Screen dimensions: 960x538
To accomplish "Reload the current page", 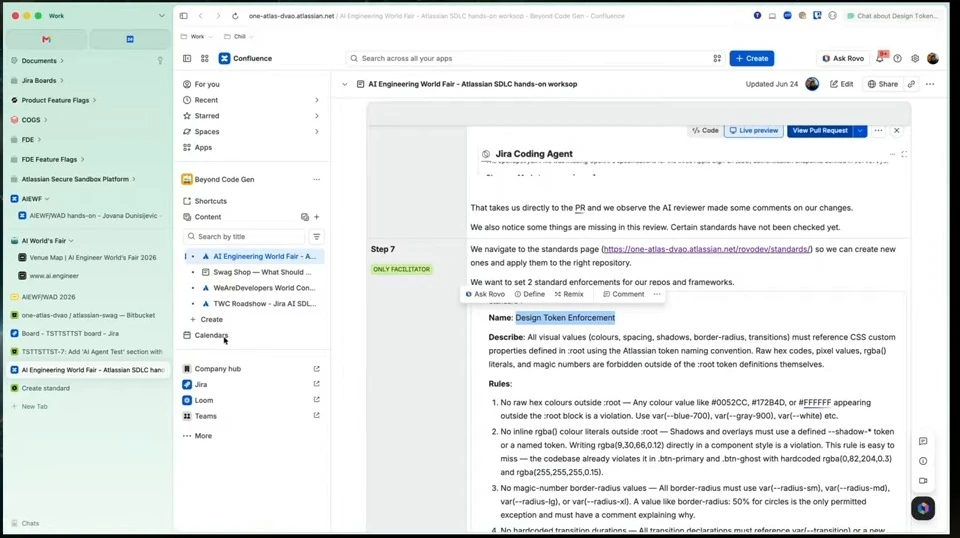I will (235, 16).
